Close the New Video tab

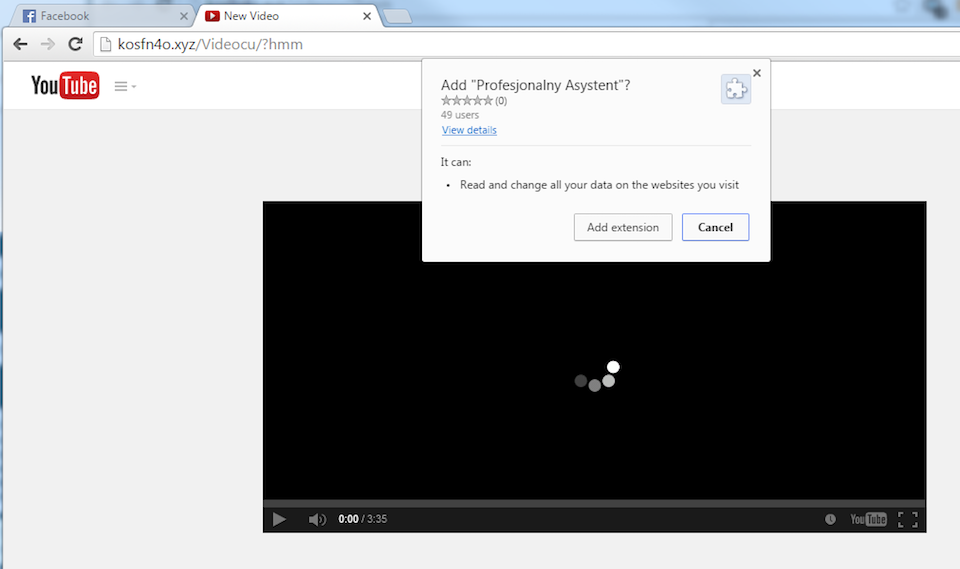367,16
